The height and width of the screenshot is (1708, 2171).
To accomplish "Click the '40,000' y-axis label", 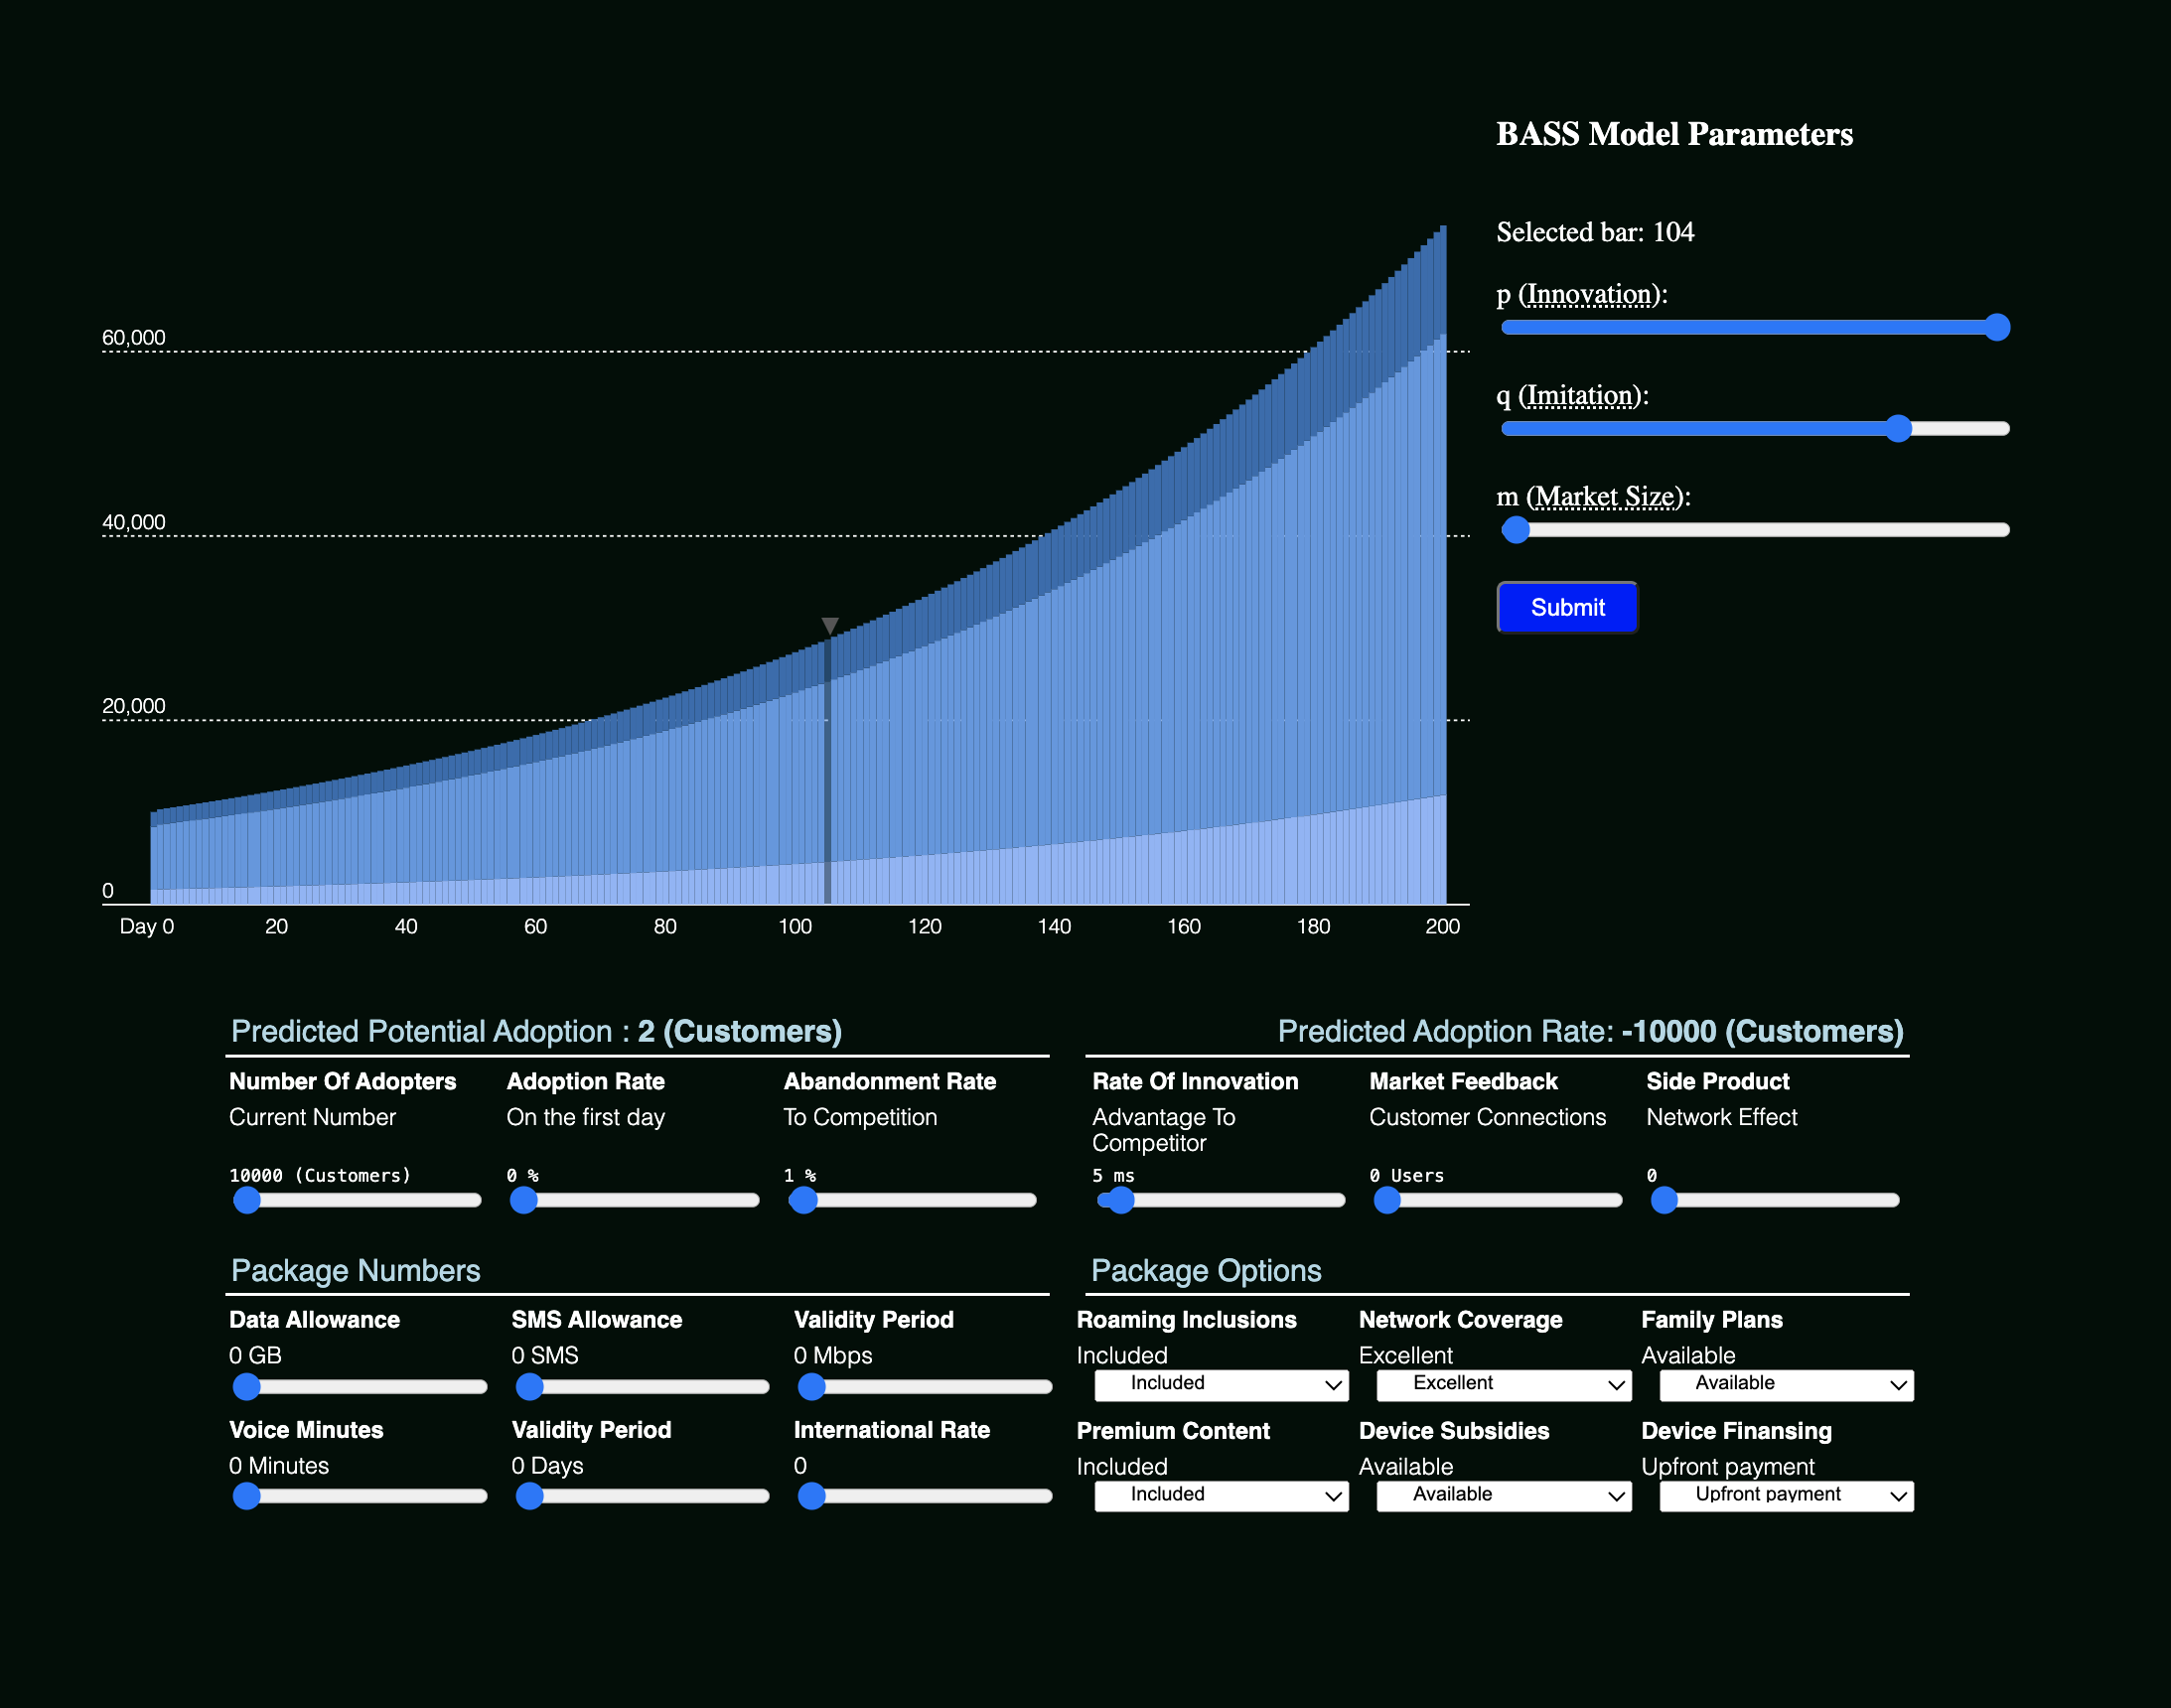I will (134, 522).
